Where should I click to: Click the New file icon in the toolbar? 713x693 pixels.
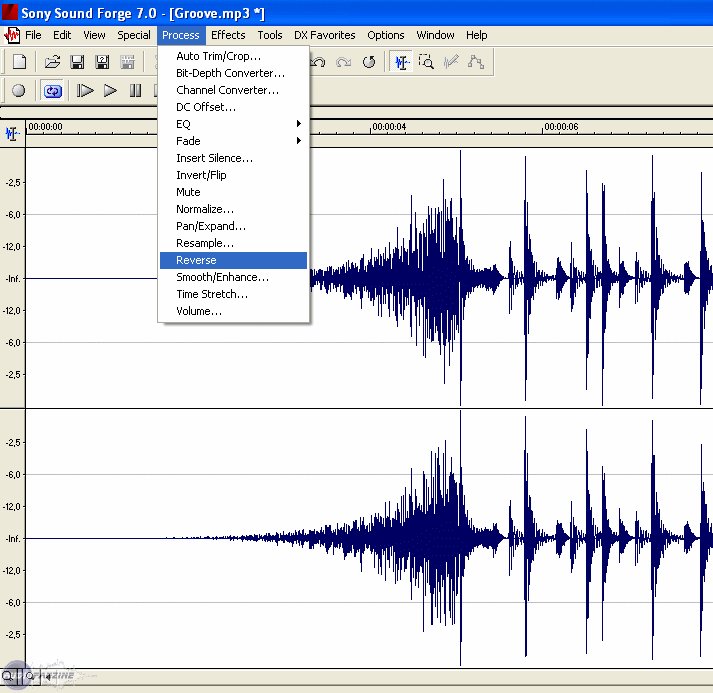(x=19, y=61)
